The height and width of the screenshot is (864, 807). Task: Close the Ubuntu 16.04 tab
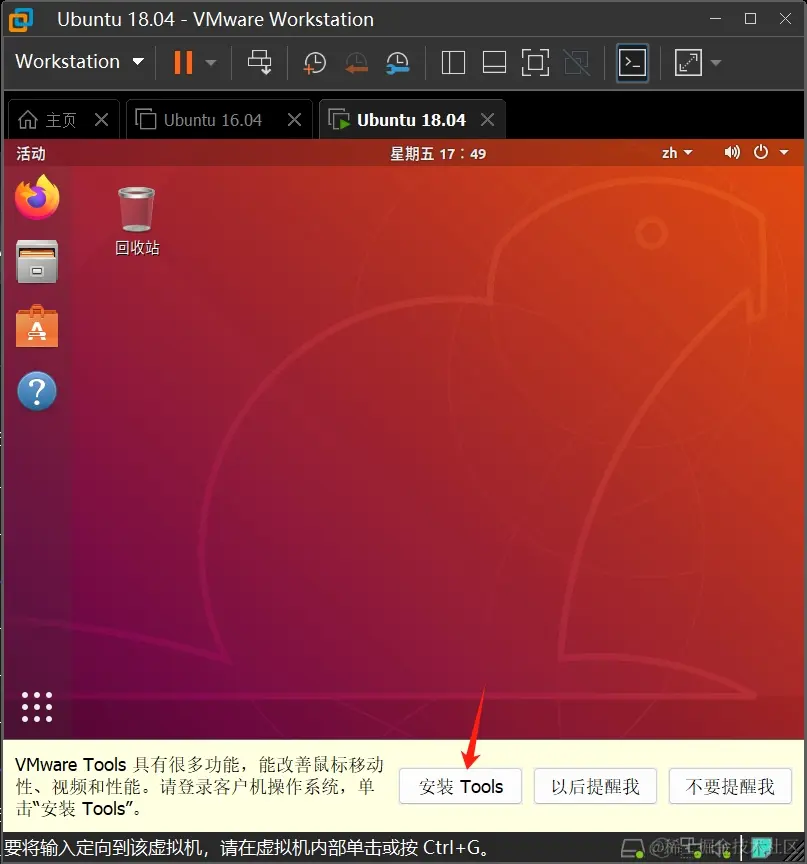point(295,119)
